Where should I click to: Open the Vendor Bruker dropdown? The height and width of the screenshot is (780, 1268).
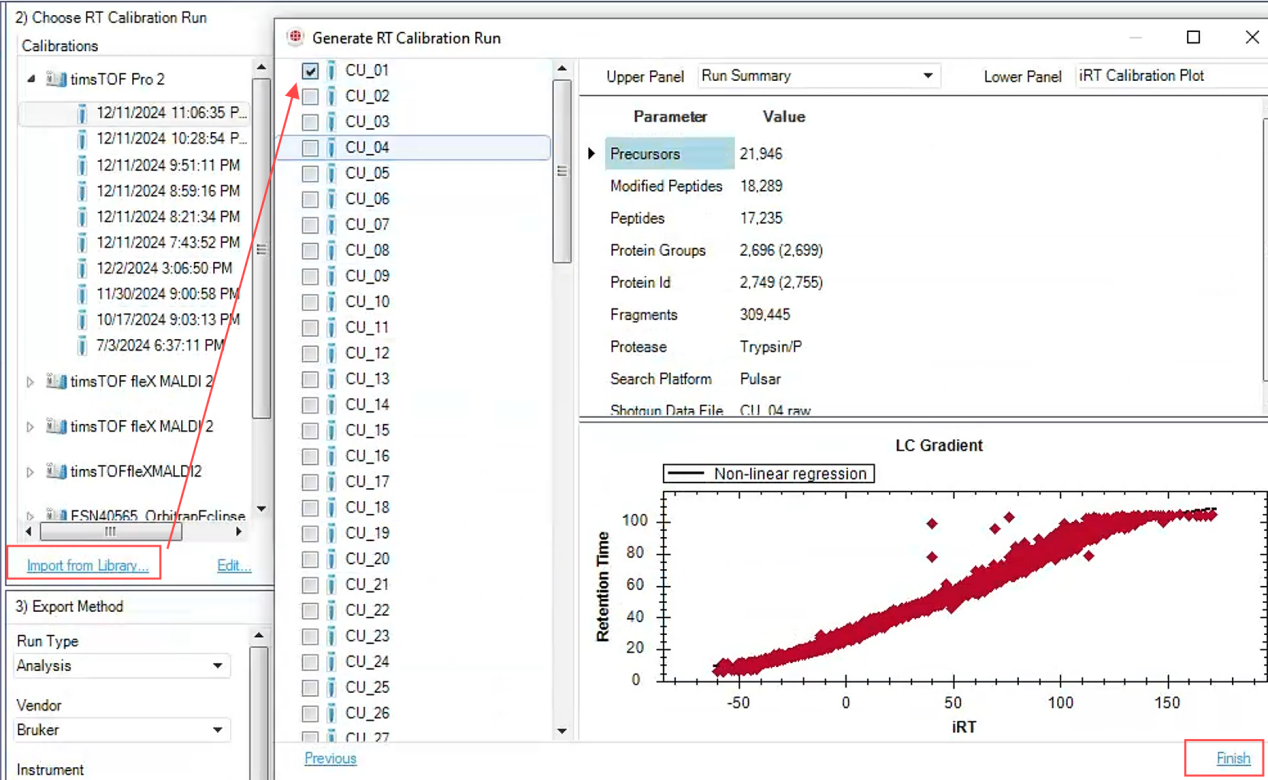coord(122,730)
